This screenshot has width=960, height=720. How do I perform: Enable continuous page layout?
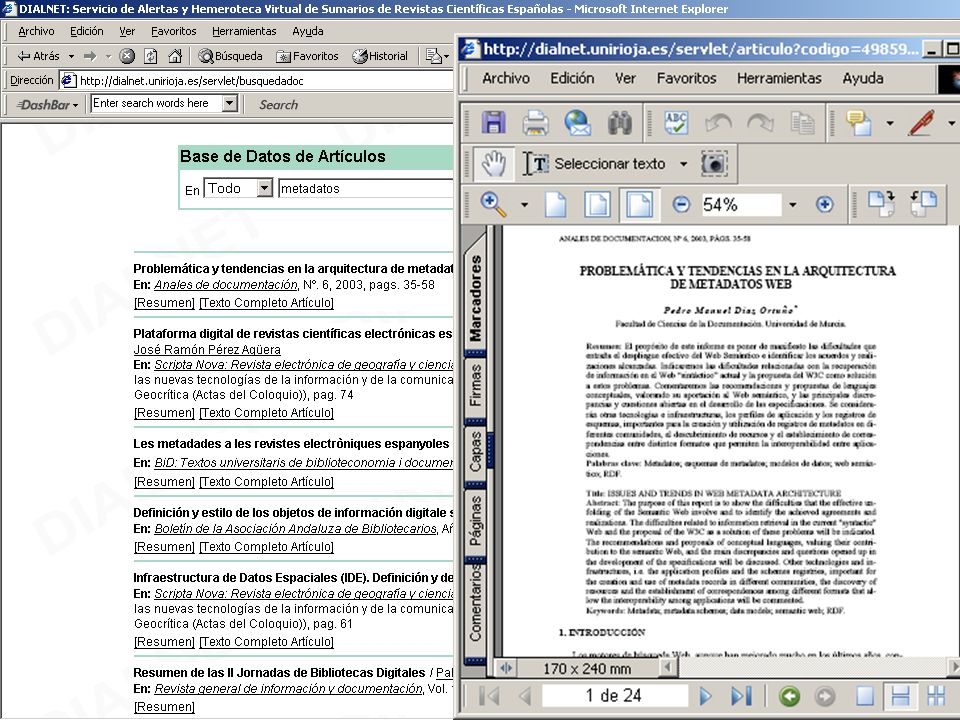point(900,696)
